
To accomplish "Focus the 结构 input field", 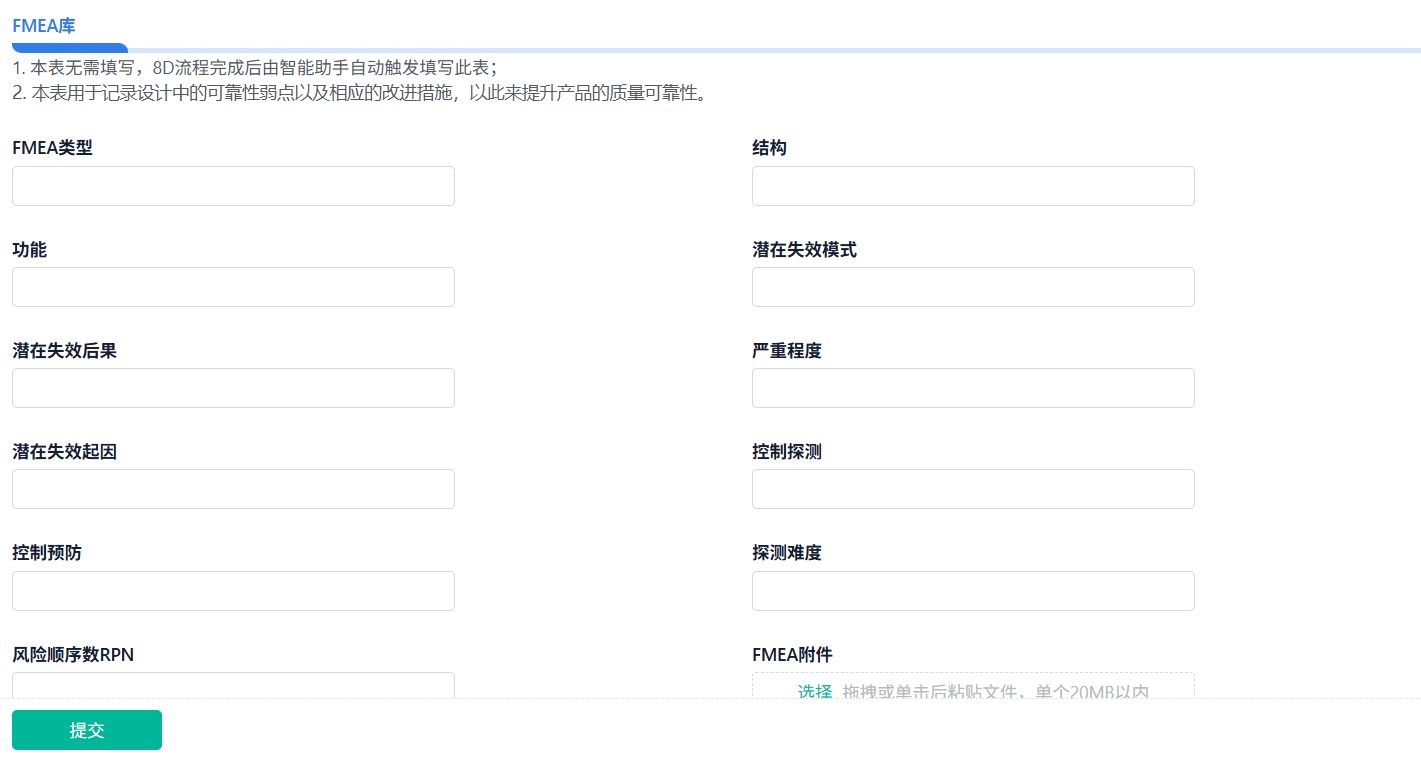I will tap(973, 186).
